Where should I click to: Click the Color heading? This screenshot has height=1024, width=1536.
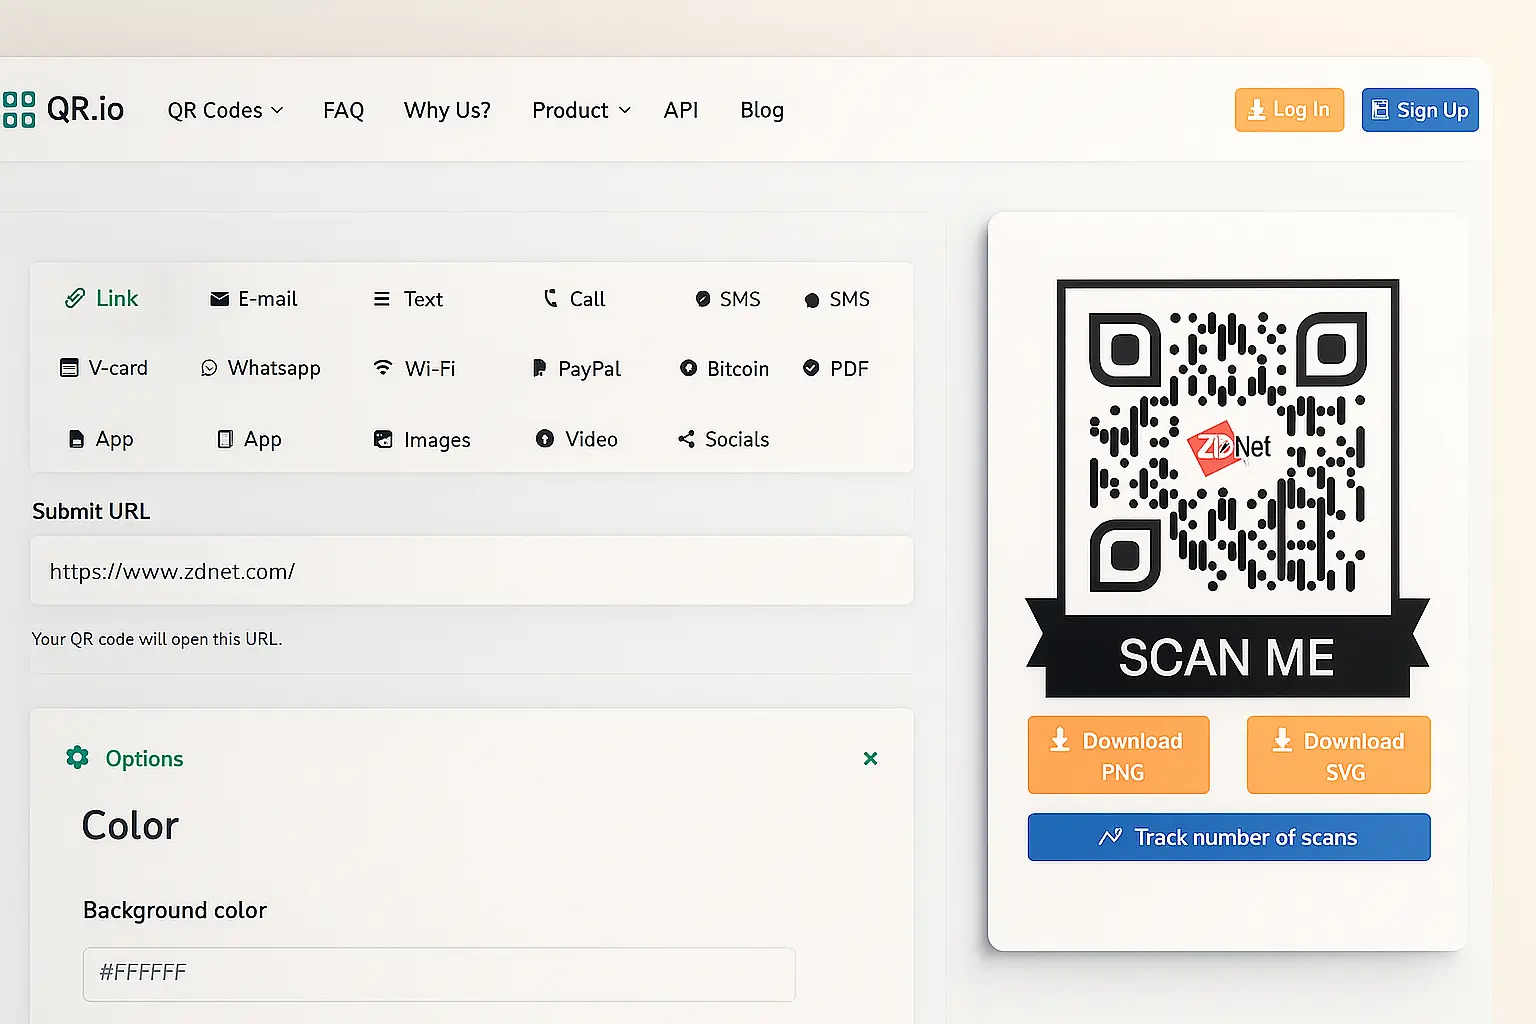pyautogui.click(x=130, y=825)
